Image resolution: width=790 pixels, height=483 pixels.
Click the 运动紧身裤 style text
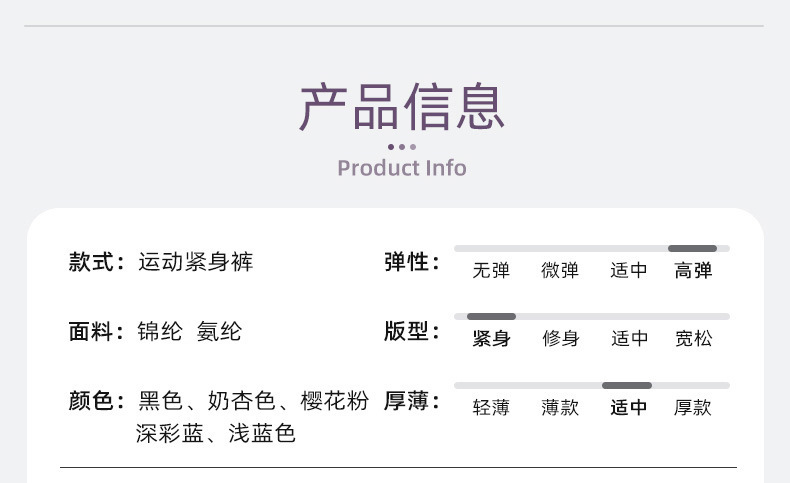tap(195, 262)
